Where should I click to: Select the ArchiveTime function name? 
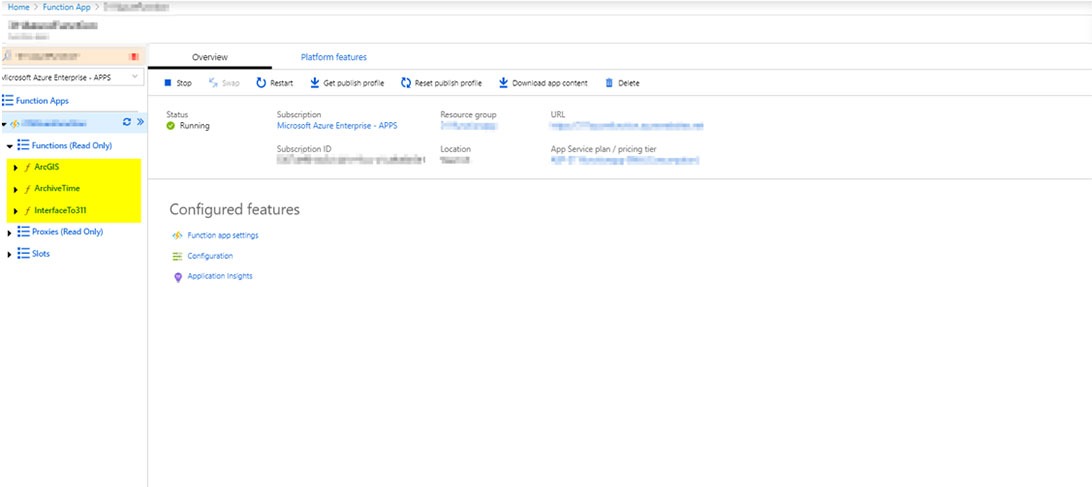(x=57, y=188)
